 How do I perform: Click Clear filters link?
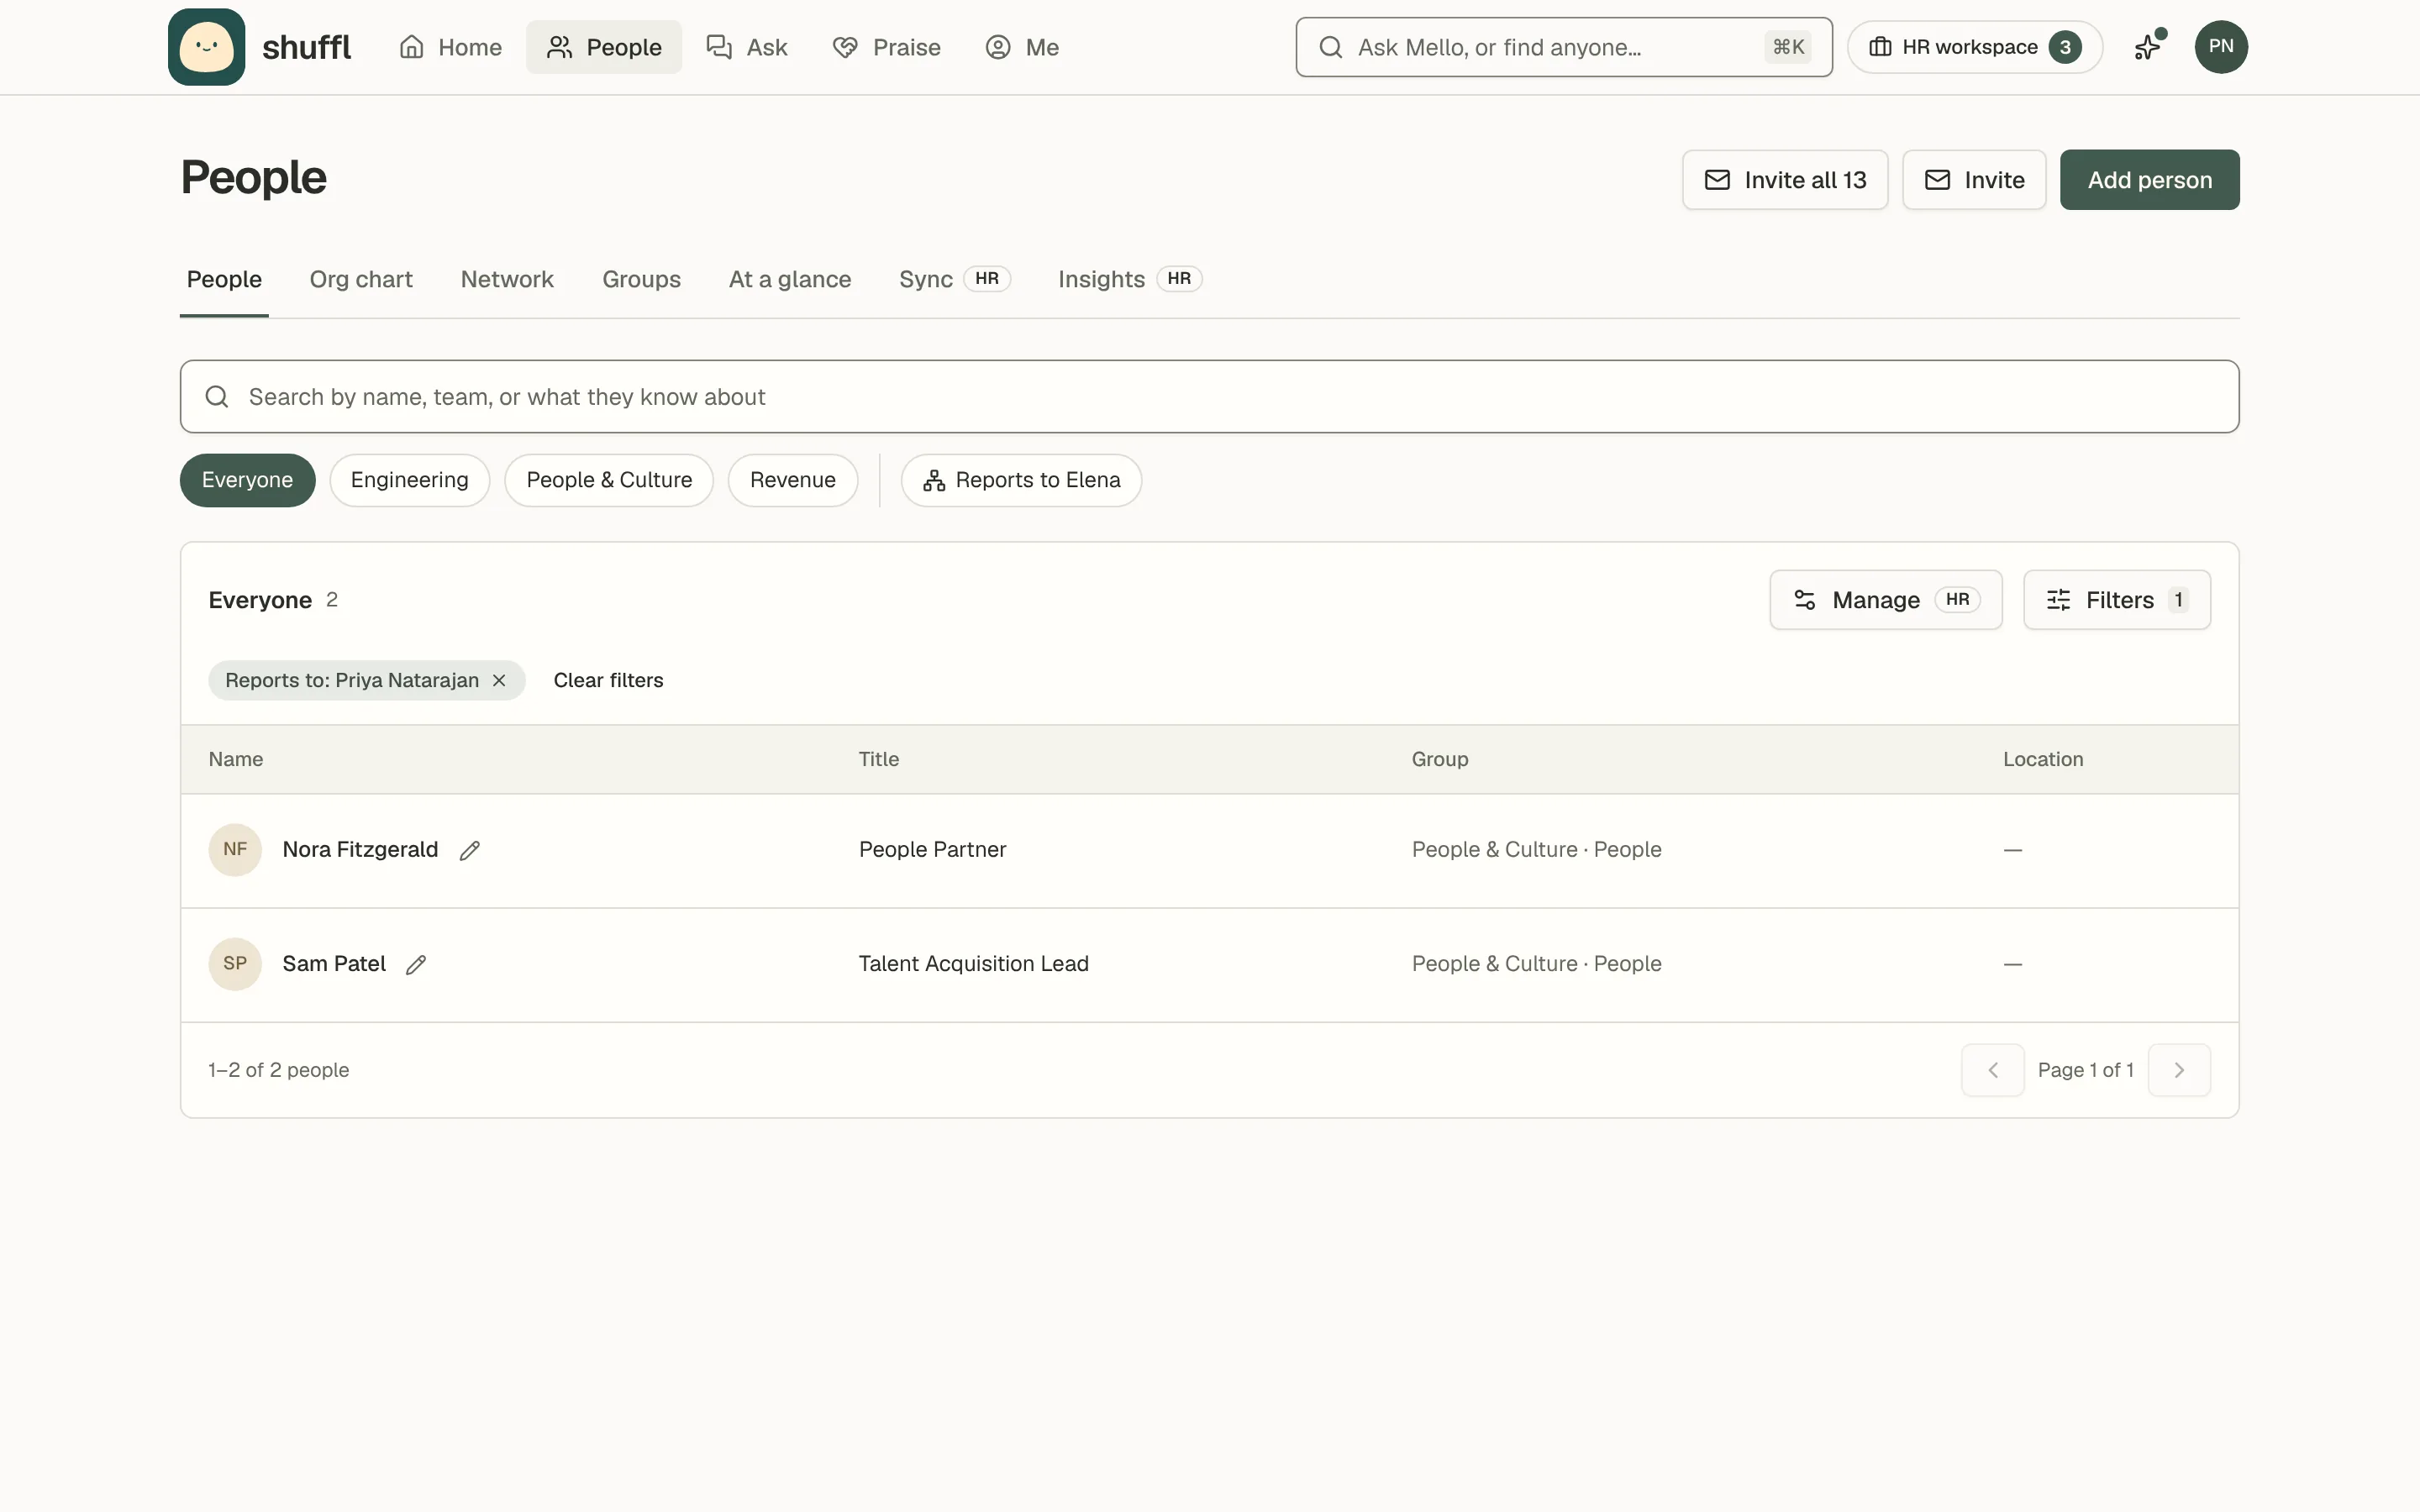(x=608, y=680)
